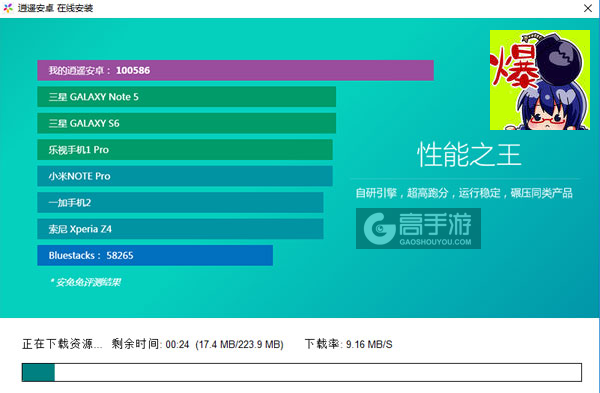
Task: Click the 小米NOTE Pro bar
Action: pos(185,176)
